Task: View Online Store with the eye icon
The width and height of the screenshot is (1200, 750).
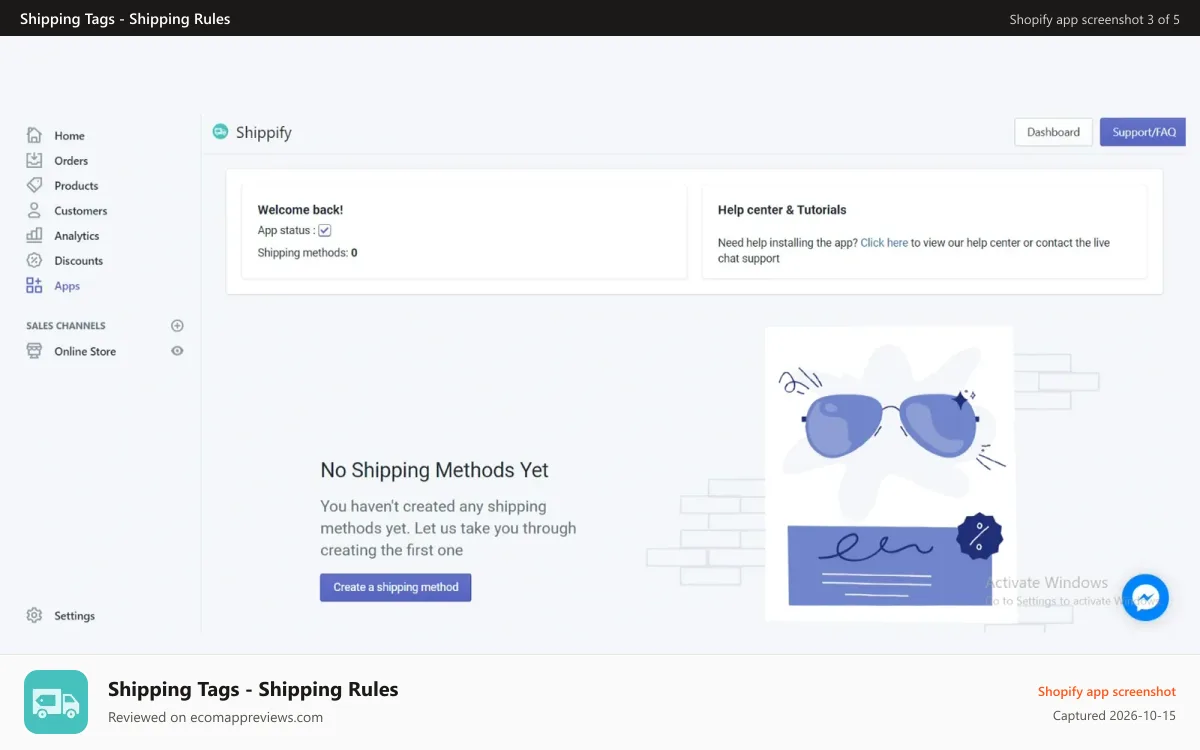Action: pyautogui.click(x=177, y=351)
